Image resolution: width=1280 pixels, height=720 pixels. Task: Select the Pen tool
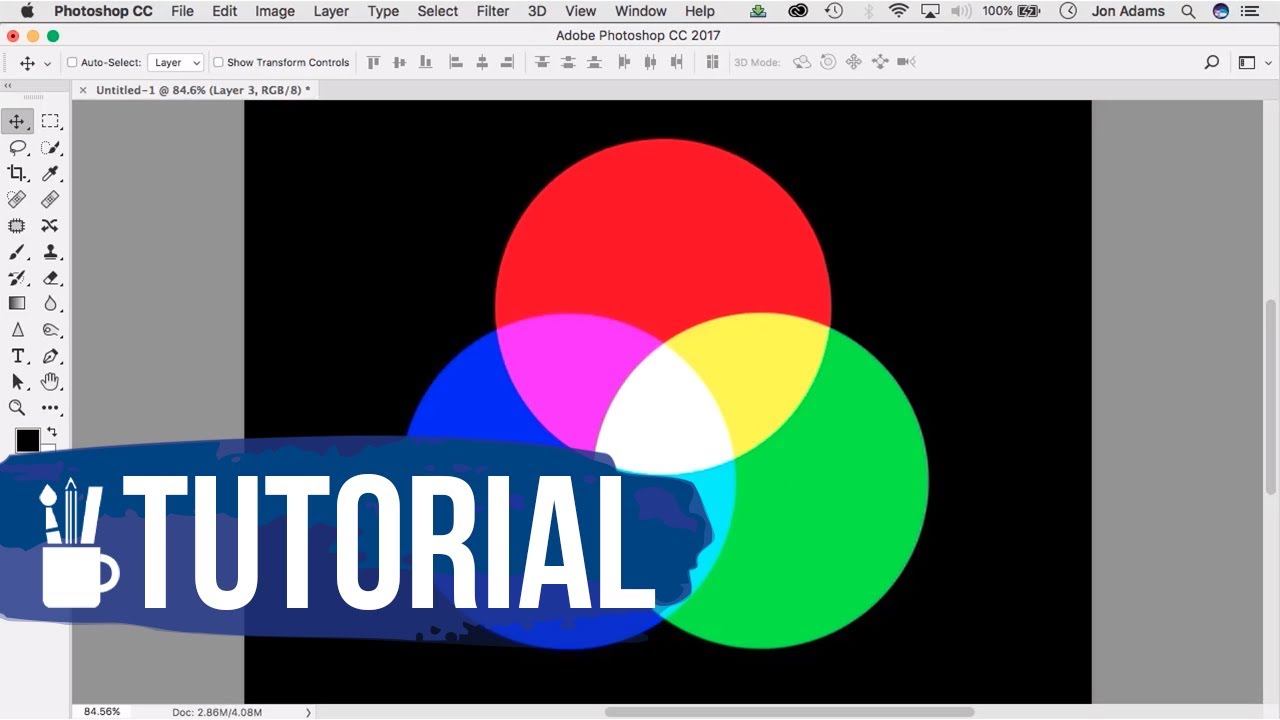coord(50,356)
